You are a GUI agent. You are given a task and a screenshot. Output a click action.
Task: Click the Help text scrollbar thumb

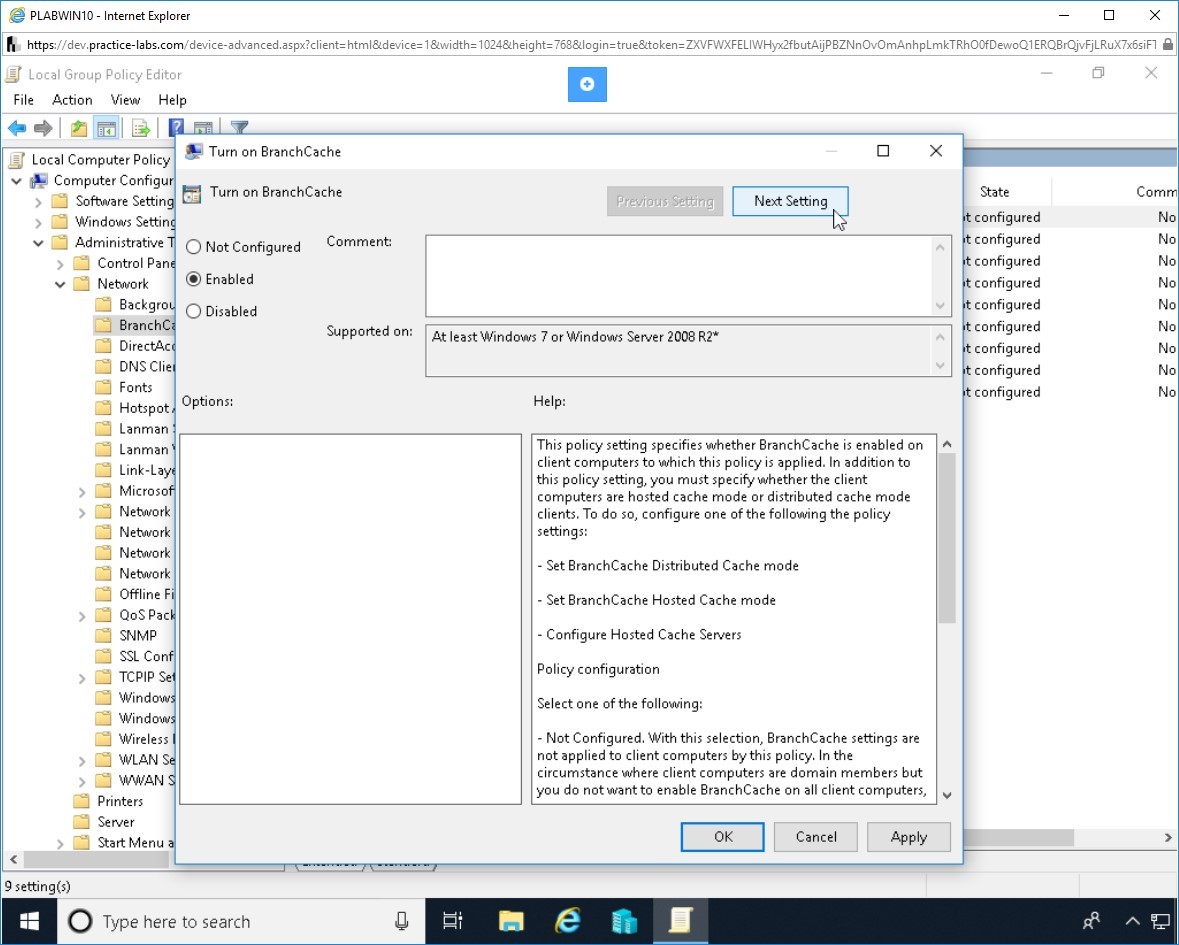tap(947, 538)
